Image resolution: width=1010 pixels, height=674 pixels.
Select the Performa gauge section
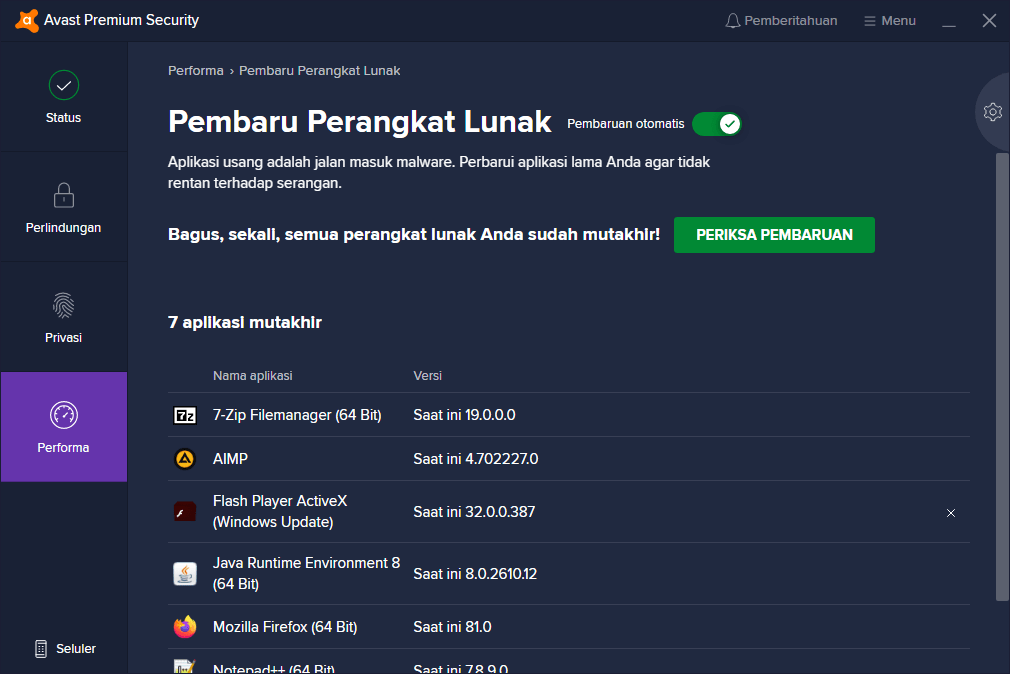point(64,427)
